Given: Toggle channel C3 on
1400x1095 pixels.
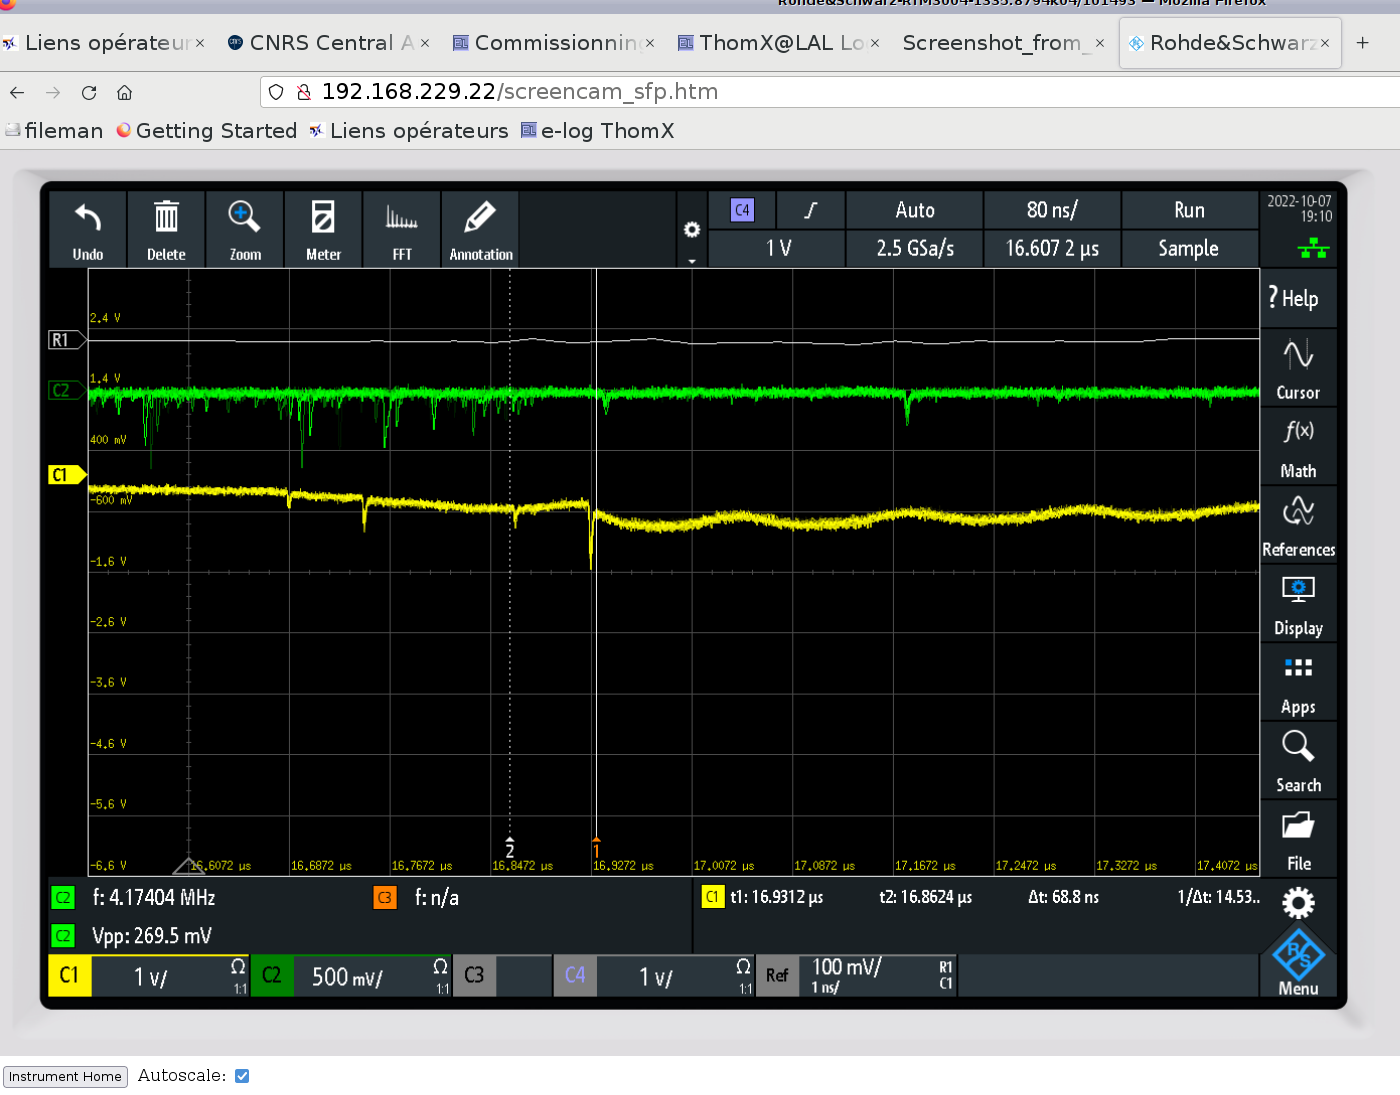Looking at the screenshot, I should [475, 976].
